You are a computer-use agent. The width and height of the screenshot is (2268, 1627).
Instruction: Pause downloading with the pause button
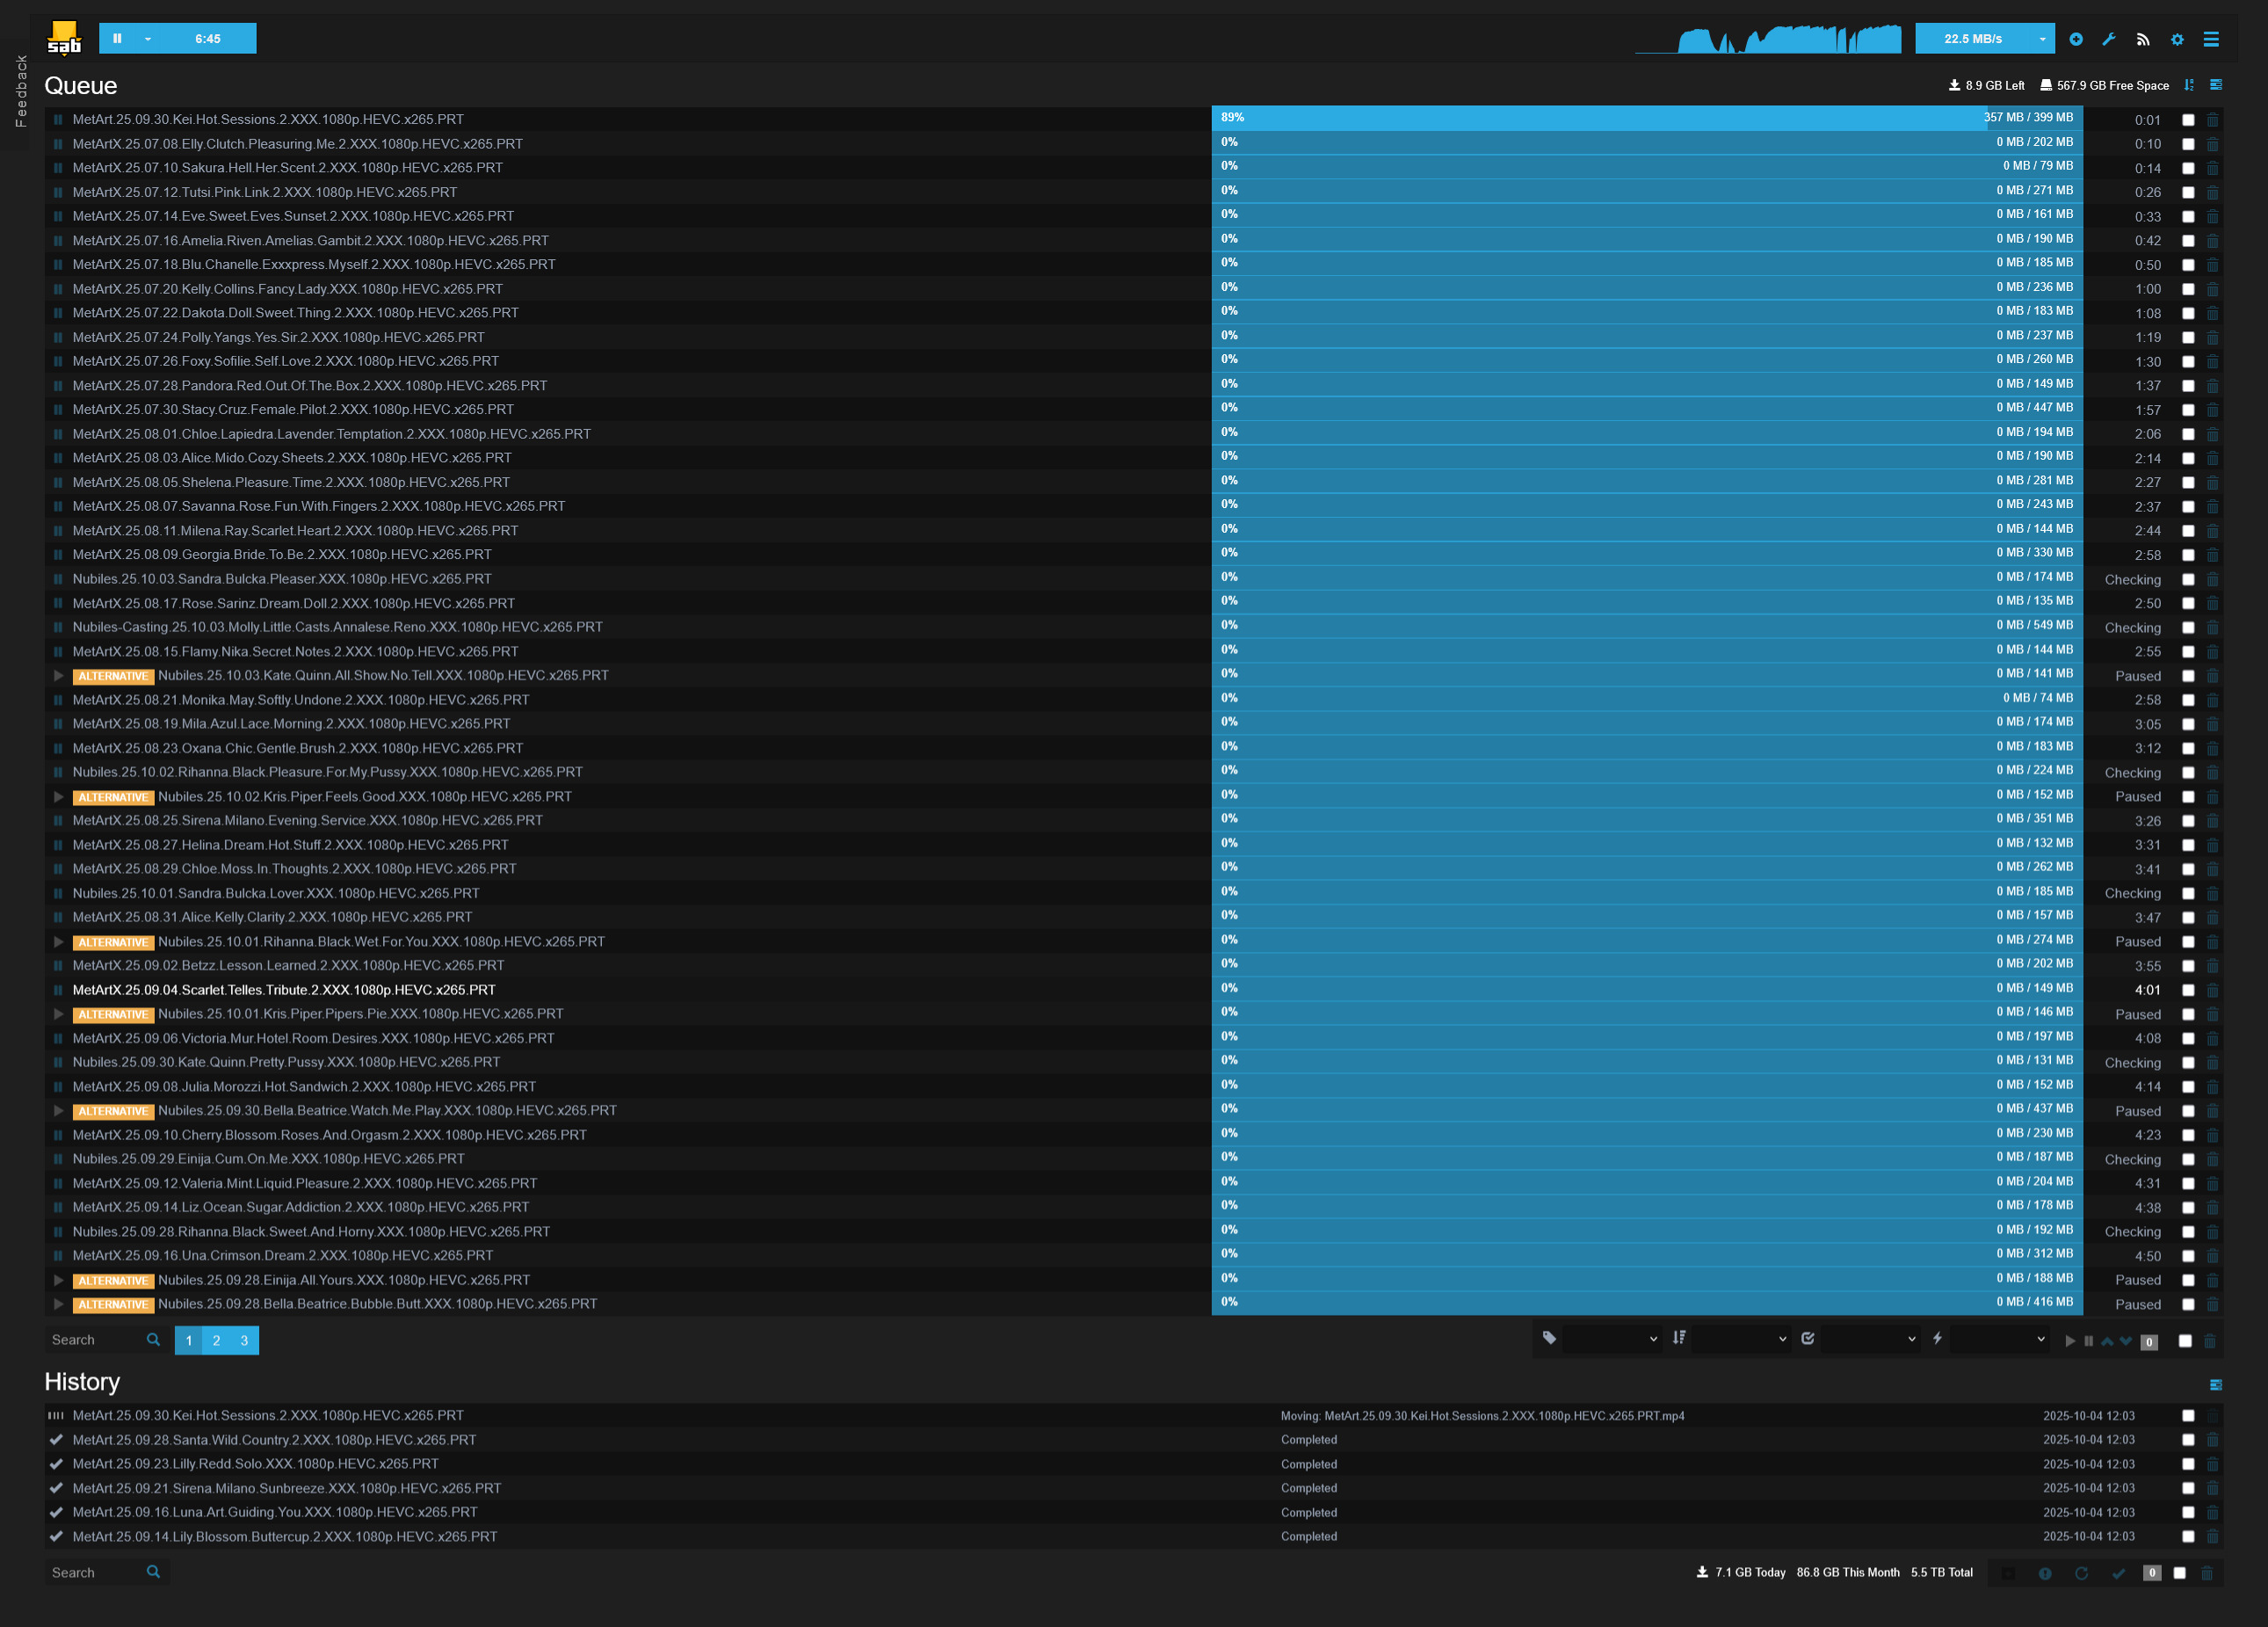coord(117,38)
